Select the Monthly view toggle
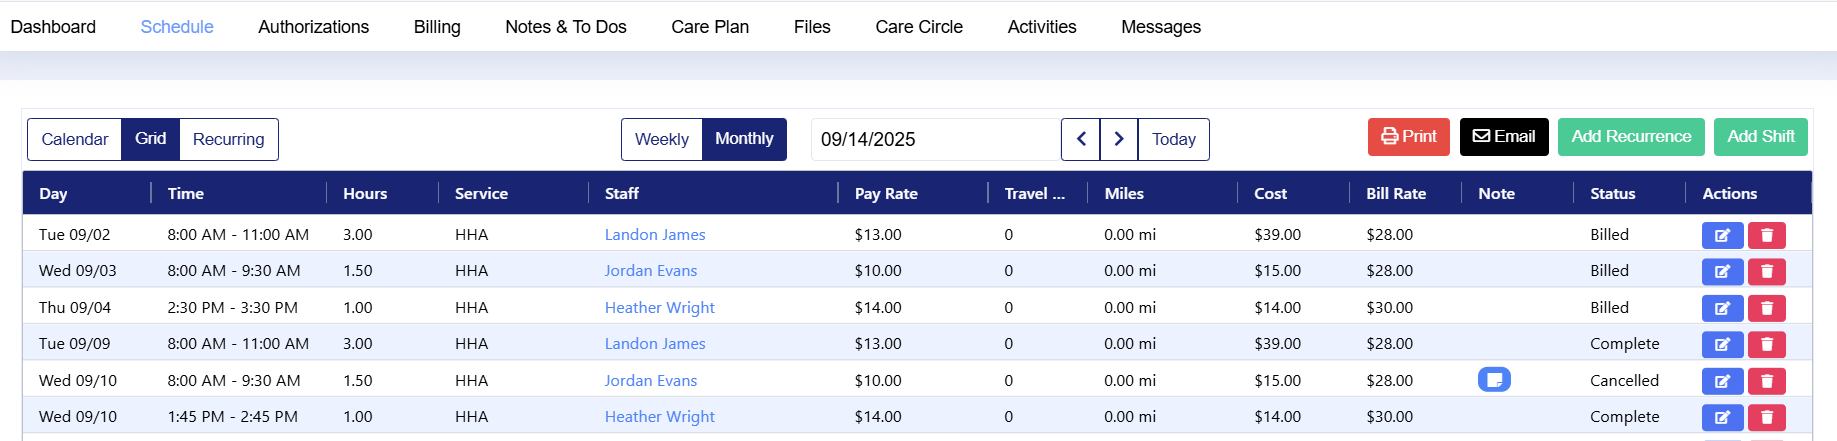 coord(744,139)
